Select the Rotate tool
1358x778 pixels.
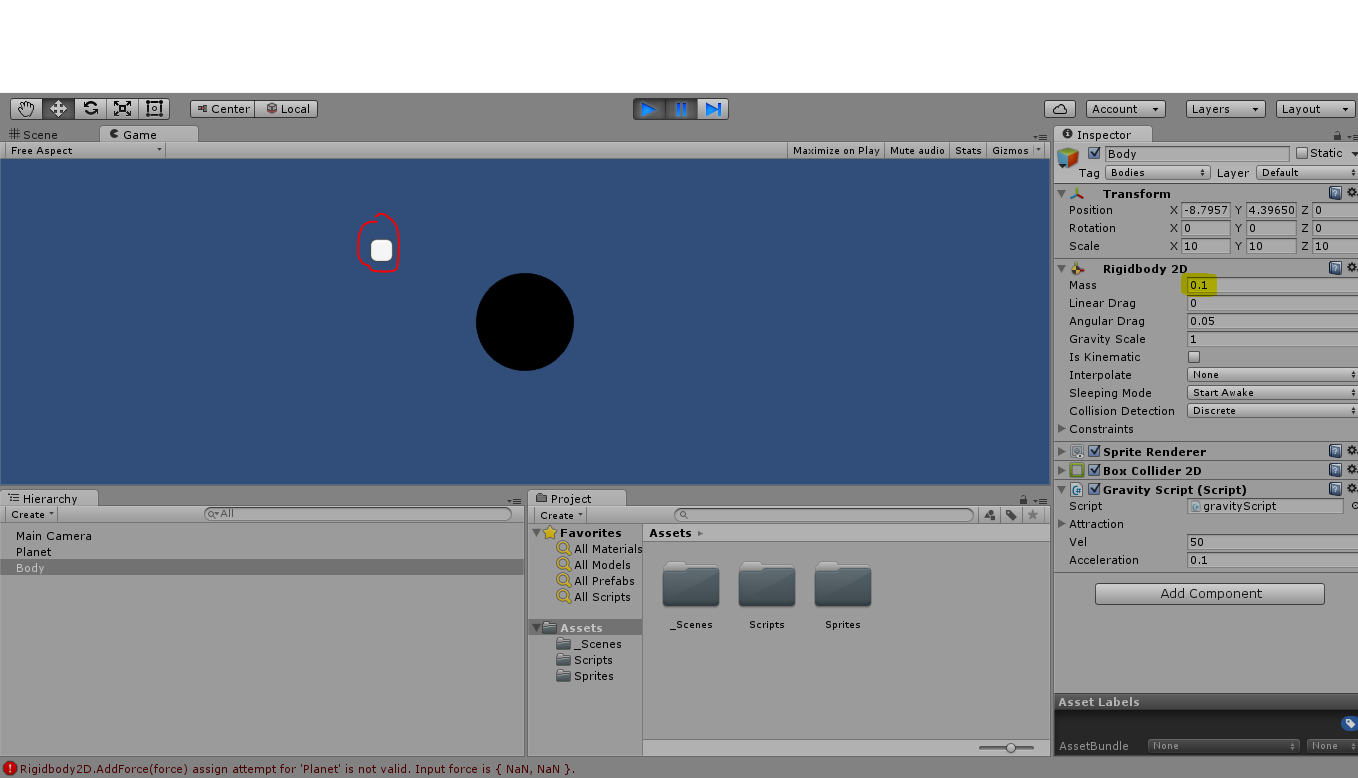coord(90,109)
